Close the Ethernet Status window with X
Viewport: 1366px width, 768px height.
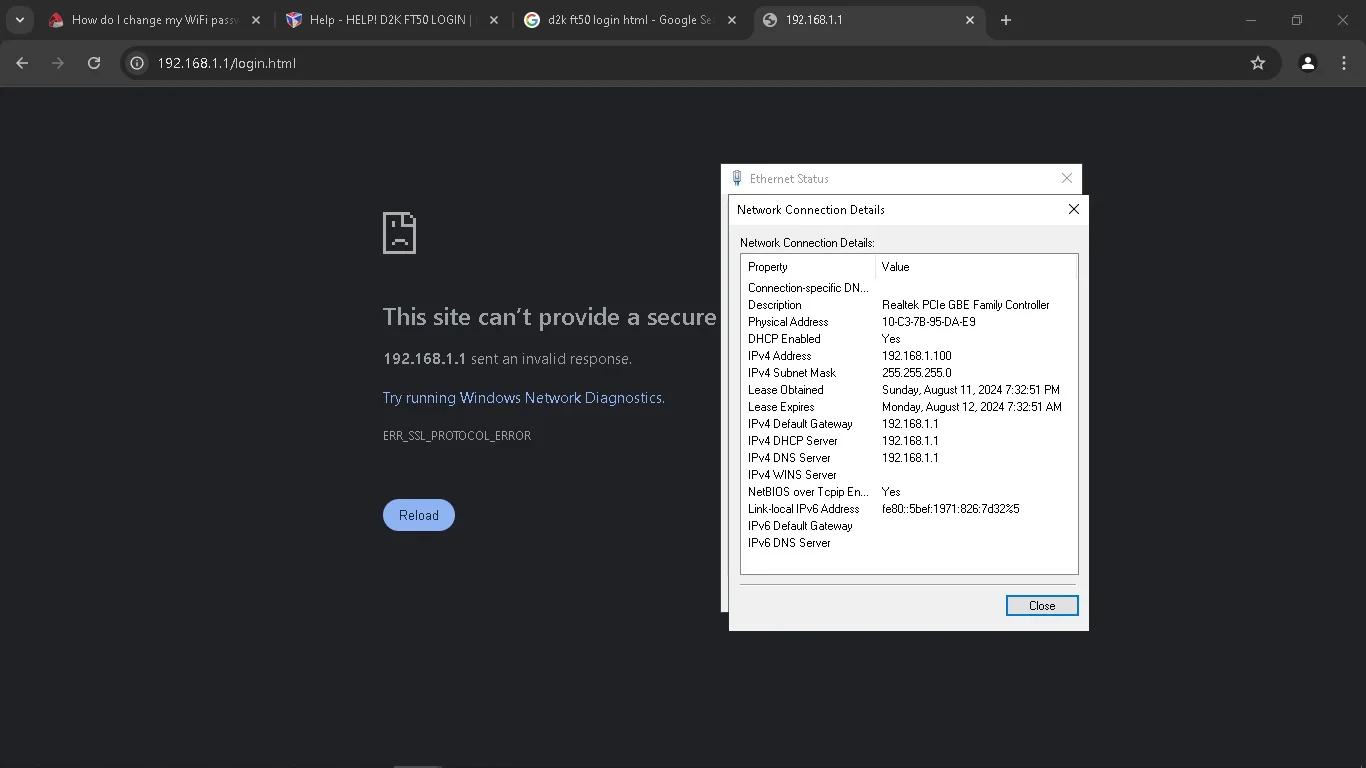tap(1067, 178)
